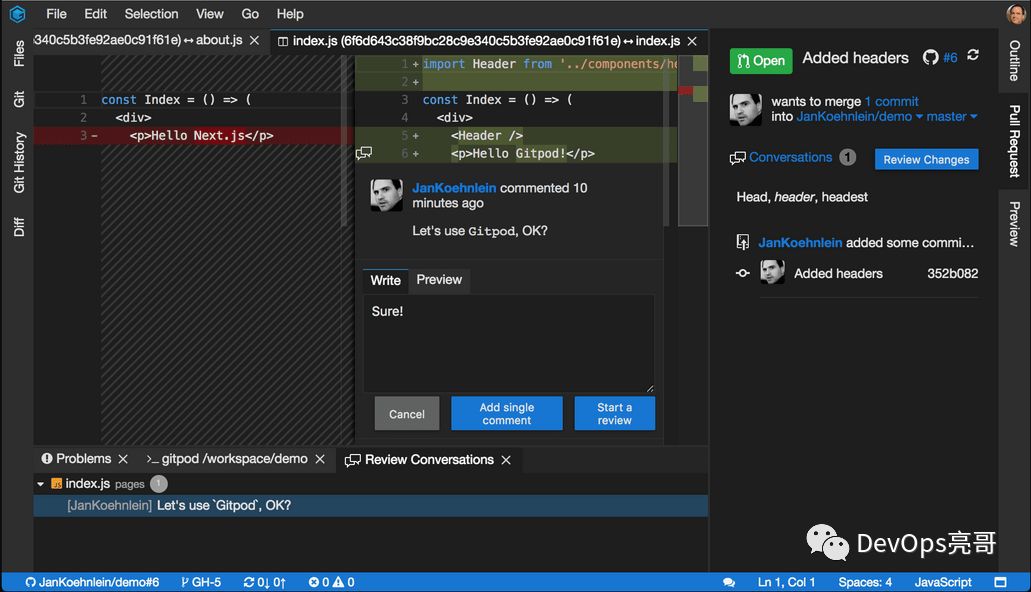Click the errors and warnings counter

(331, 582)
